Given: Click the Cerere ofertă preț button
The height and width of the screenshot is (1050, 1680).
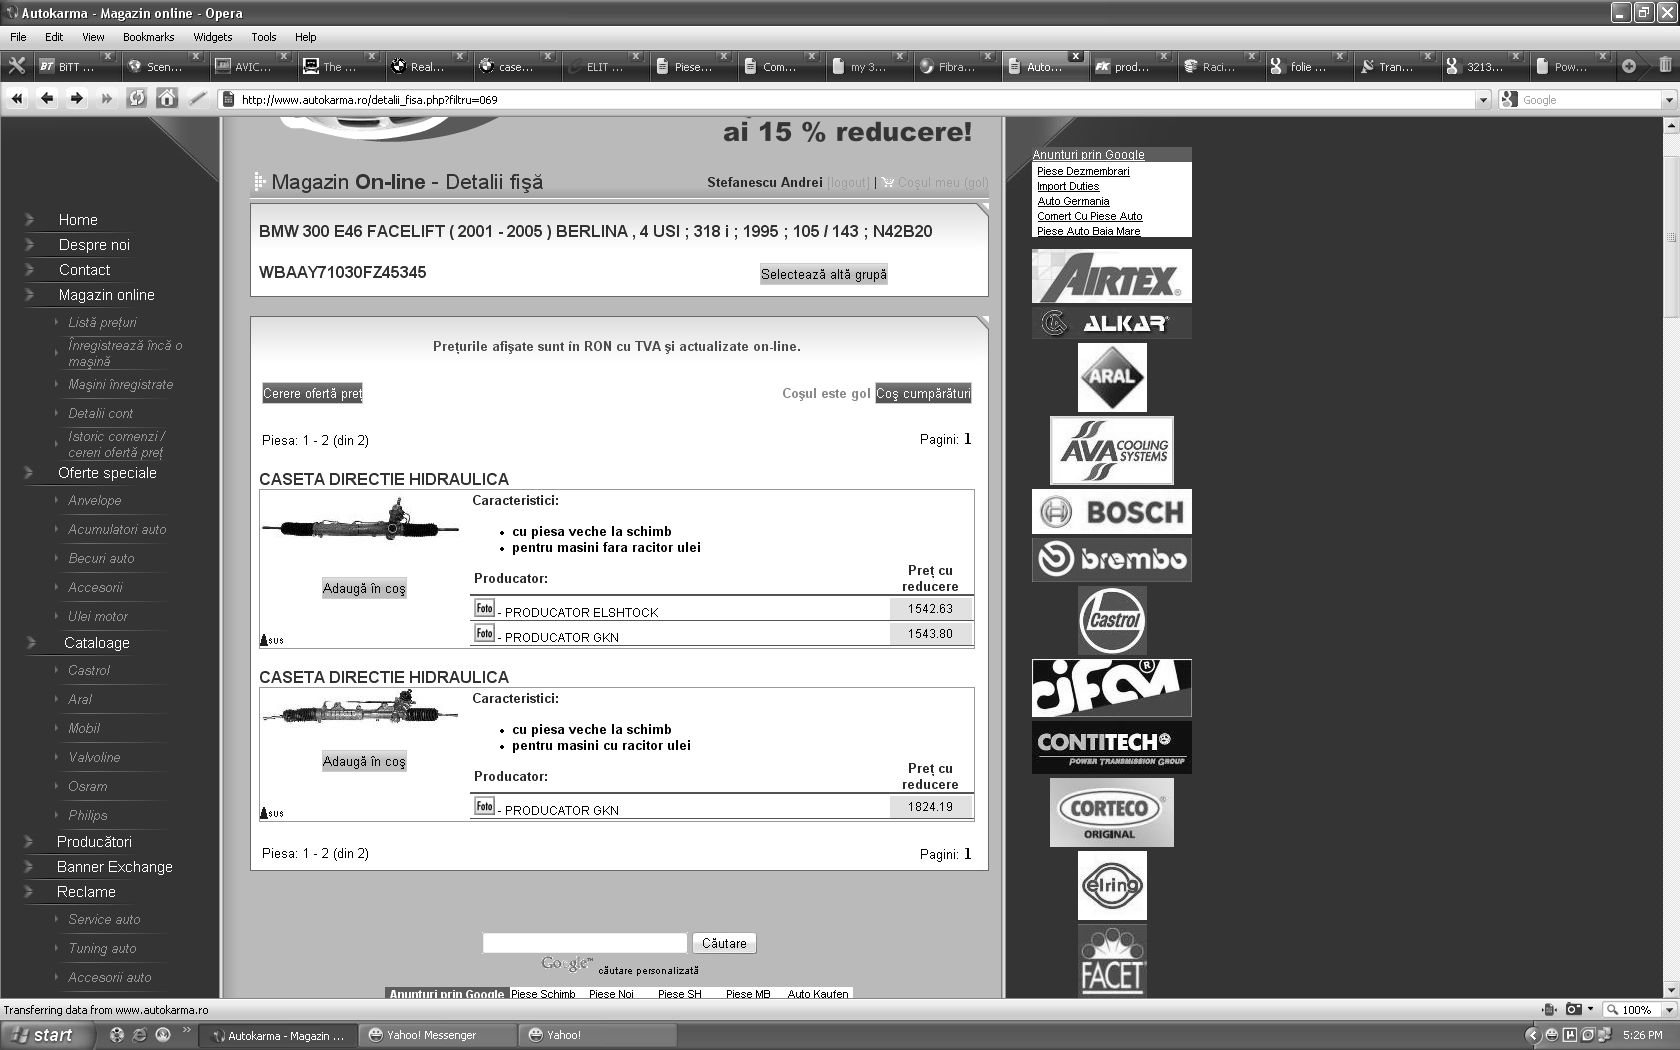Looking at the screenshot, I should click(312, 394).
